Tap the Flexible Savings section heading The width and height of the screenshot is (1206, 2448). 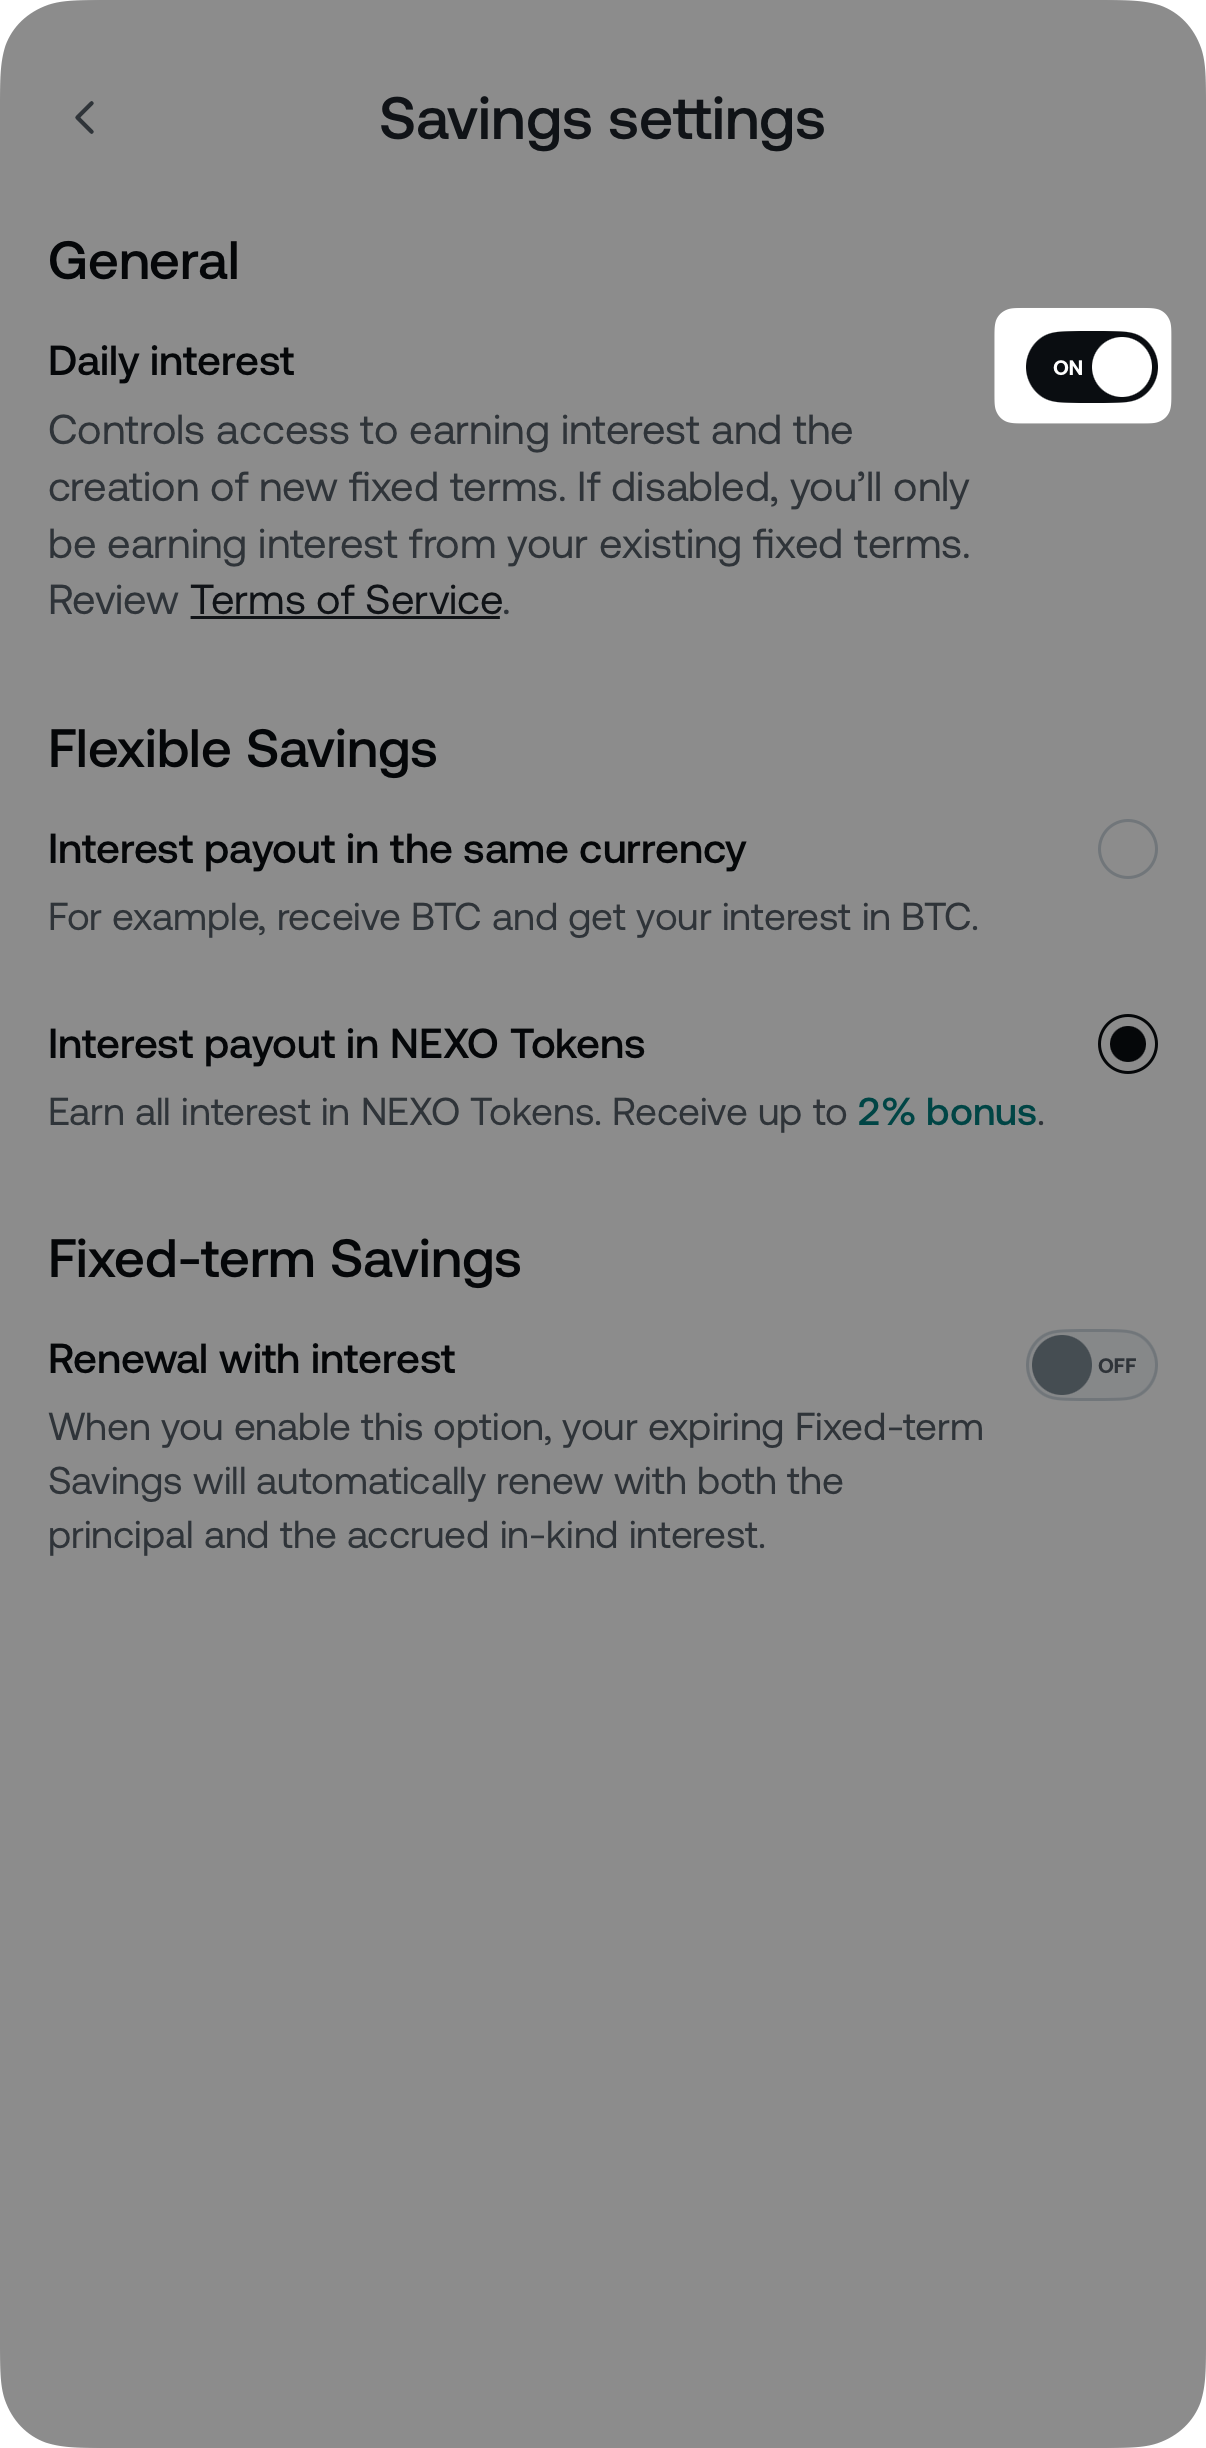(x=243, y=749)
